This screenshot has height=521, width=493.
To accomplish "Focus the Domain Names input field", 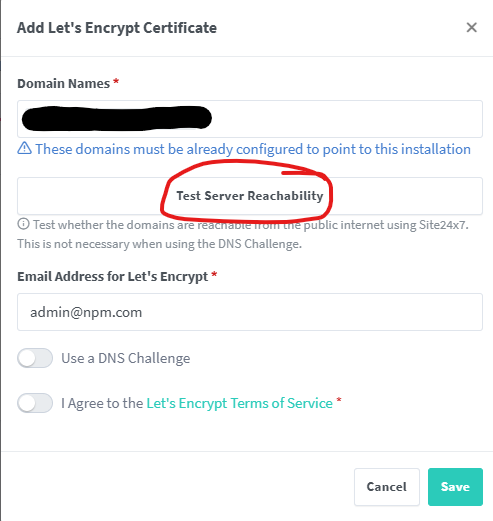I will coord(250,119).
